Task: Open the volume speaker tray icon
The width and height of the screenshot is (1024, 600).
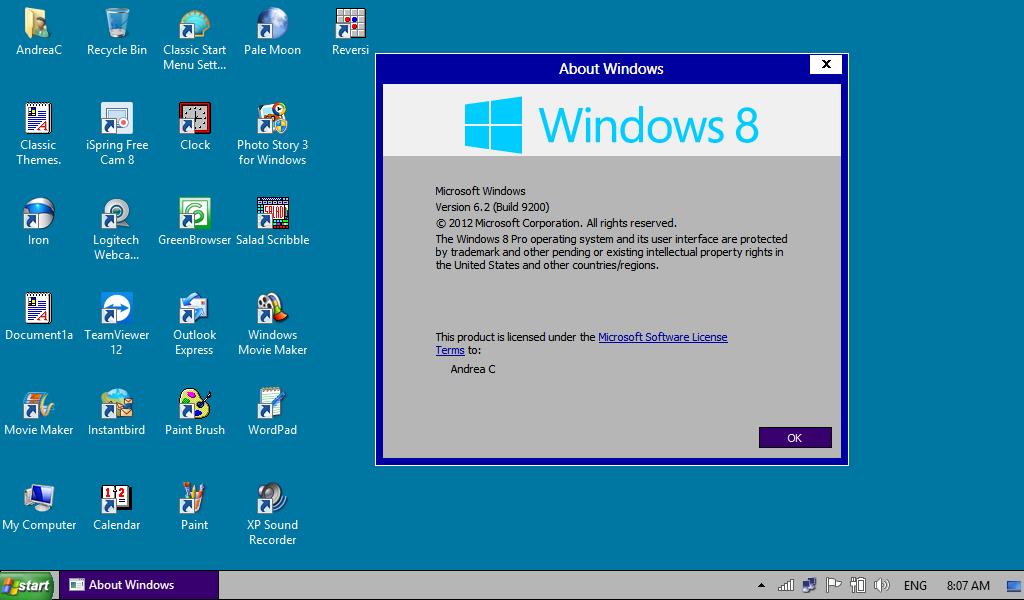Action: coord(882,585)
